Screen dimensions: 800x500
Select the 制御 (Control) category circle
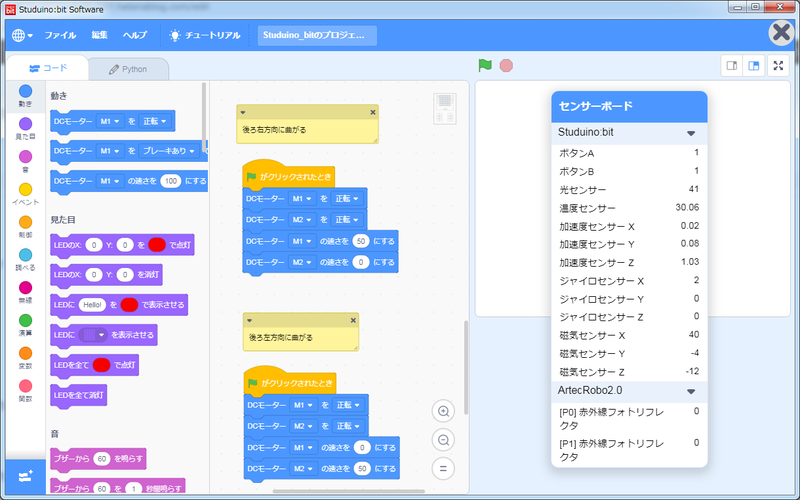pos(25,222)
